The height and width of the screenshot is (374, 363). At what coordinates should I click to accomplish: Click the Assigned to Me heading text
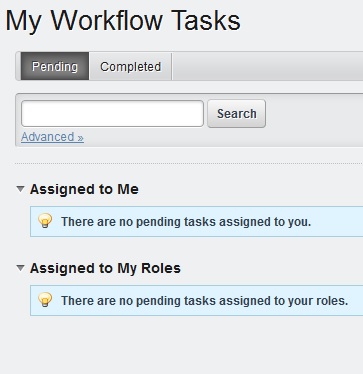click(x=84, y=189)
